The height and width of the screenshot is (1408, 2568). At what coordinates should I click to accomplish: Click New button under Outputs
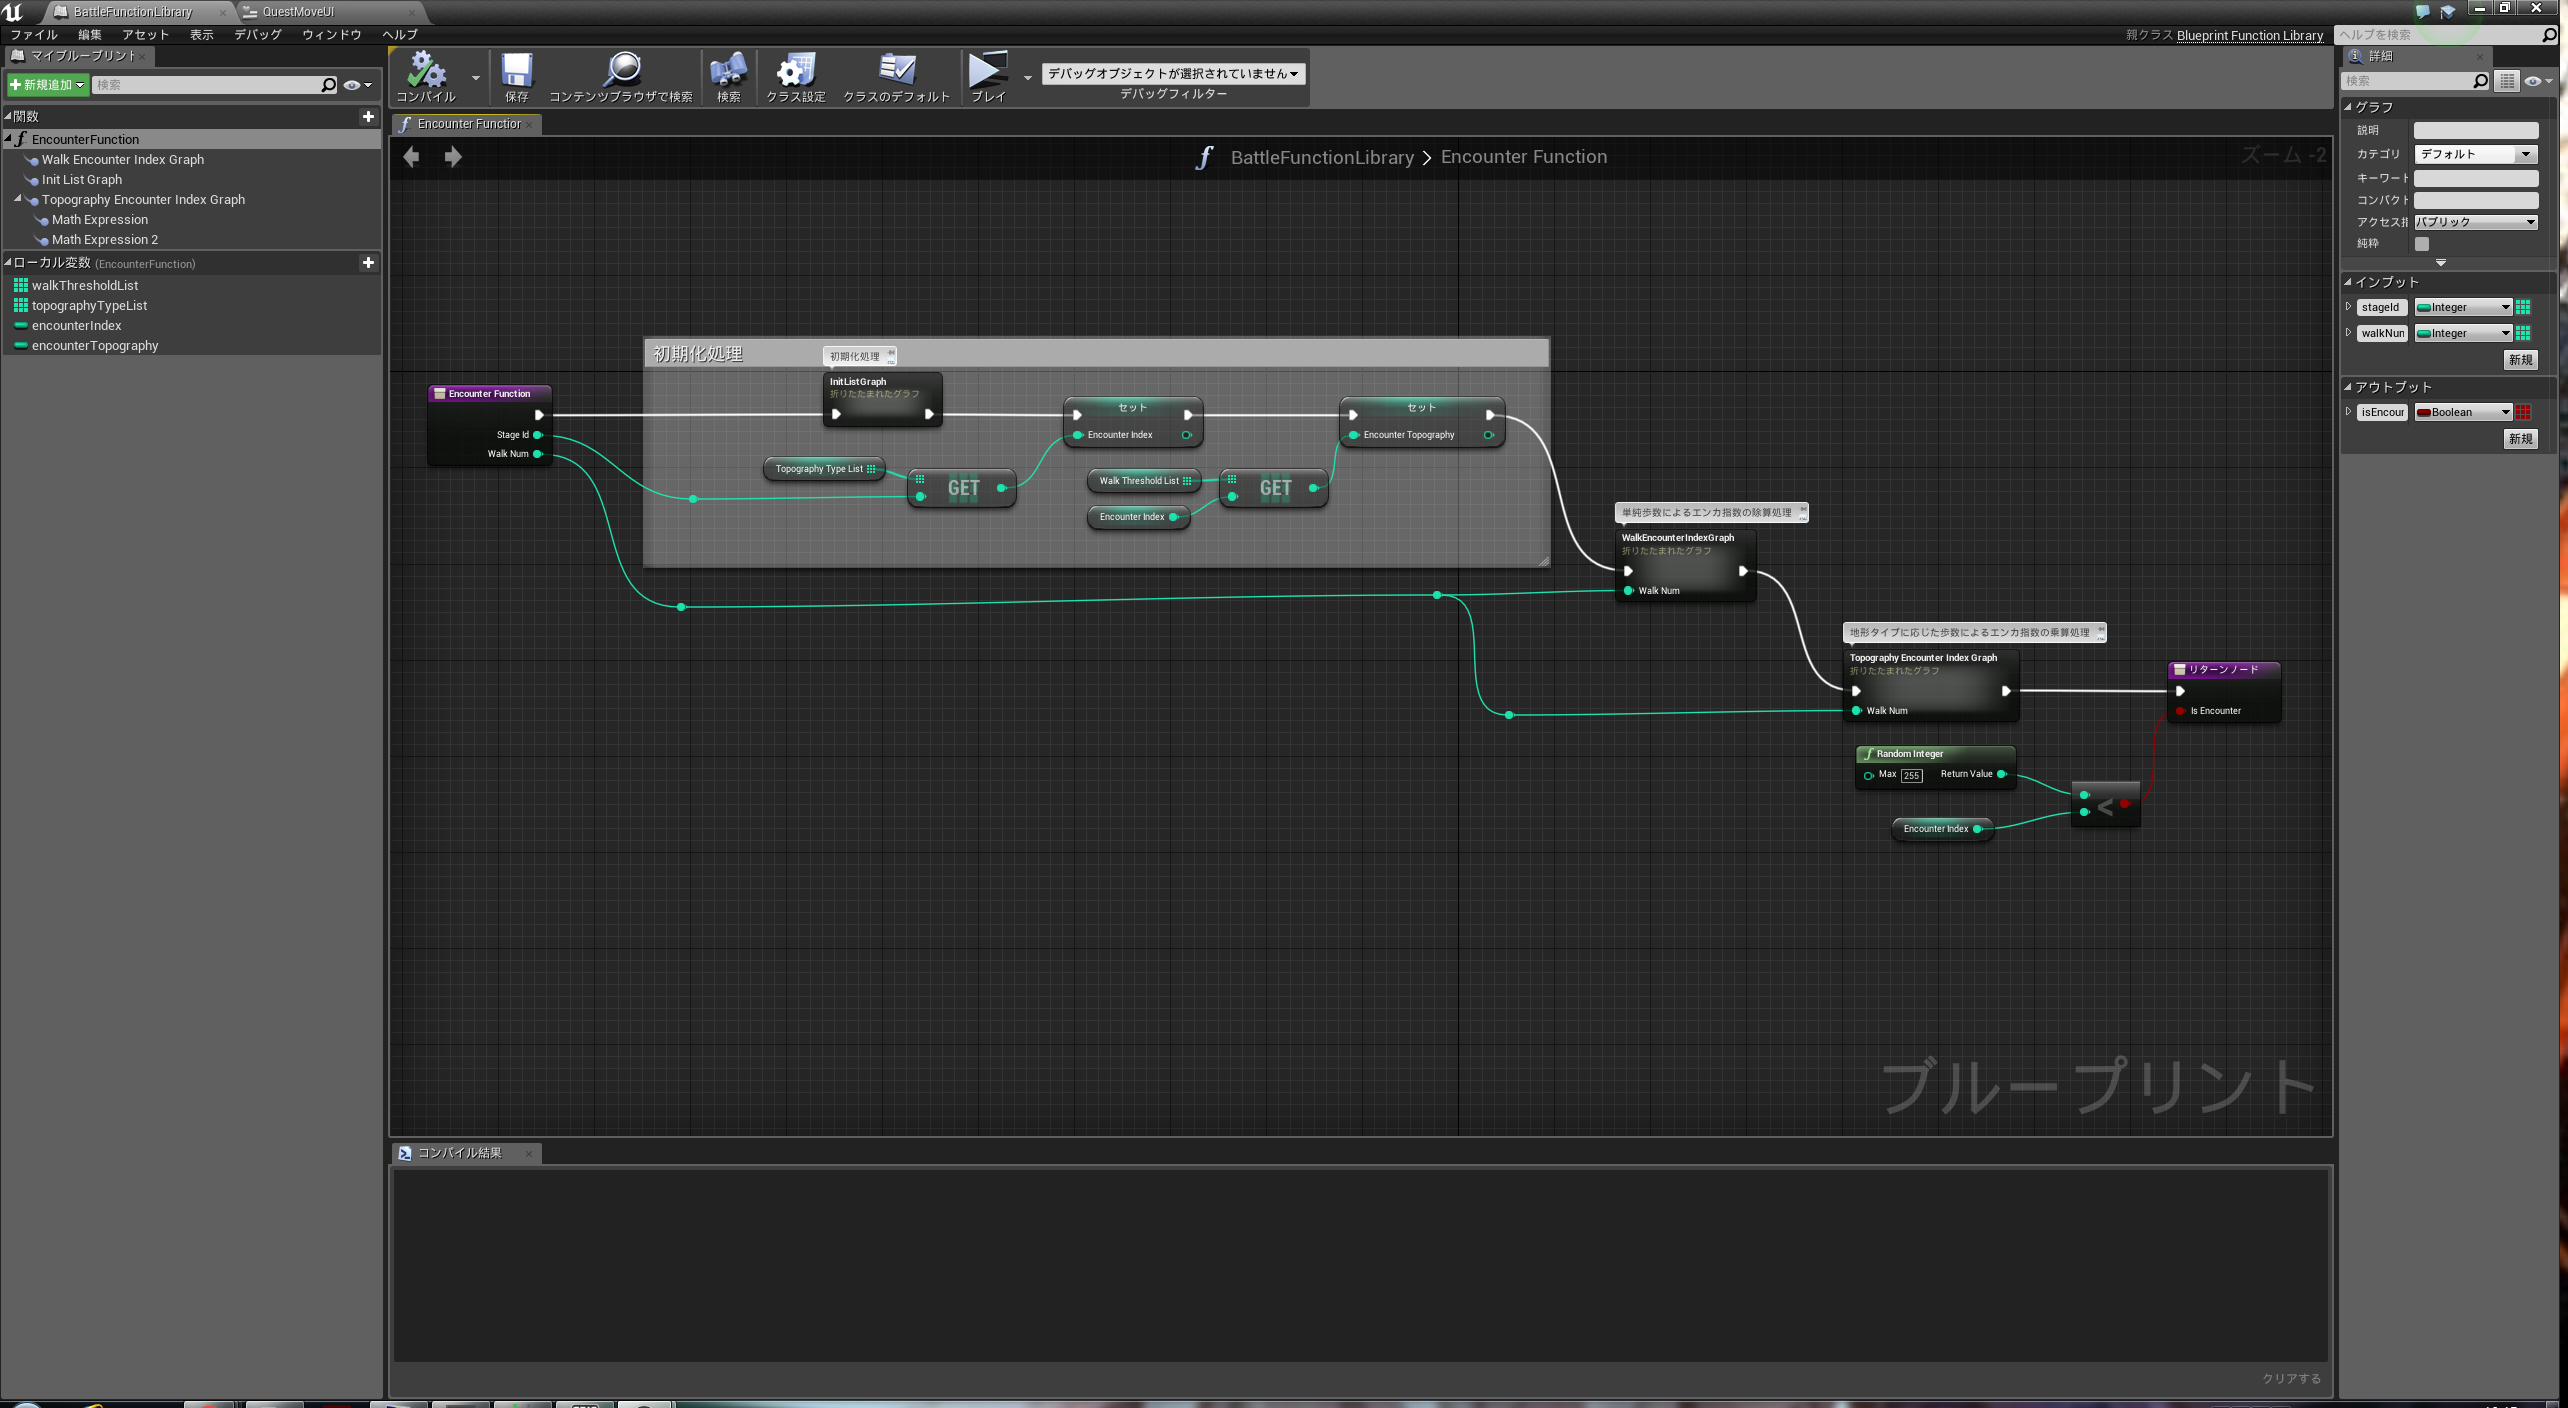tap(2520, 439)
